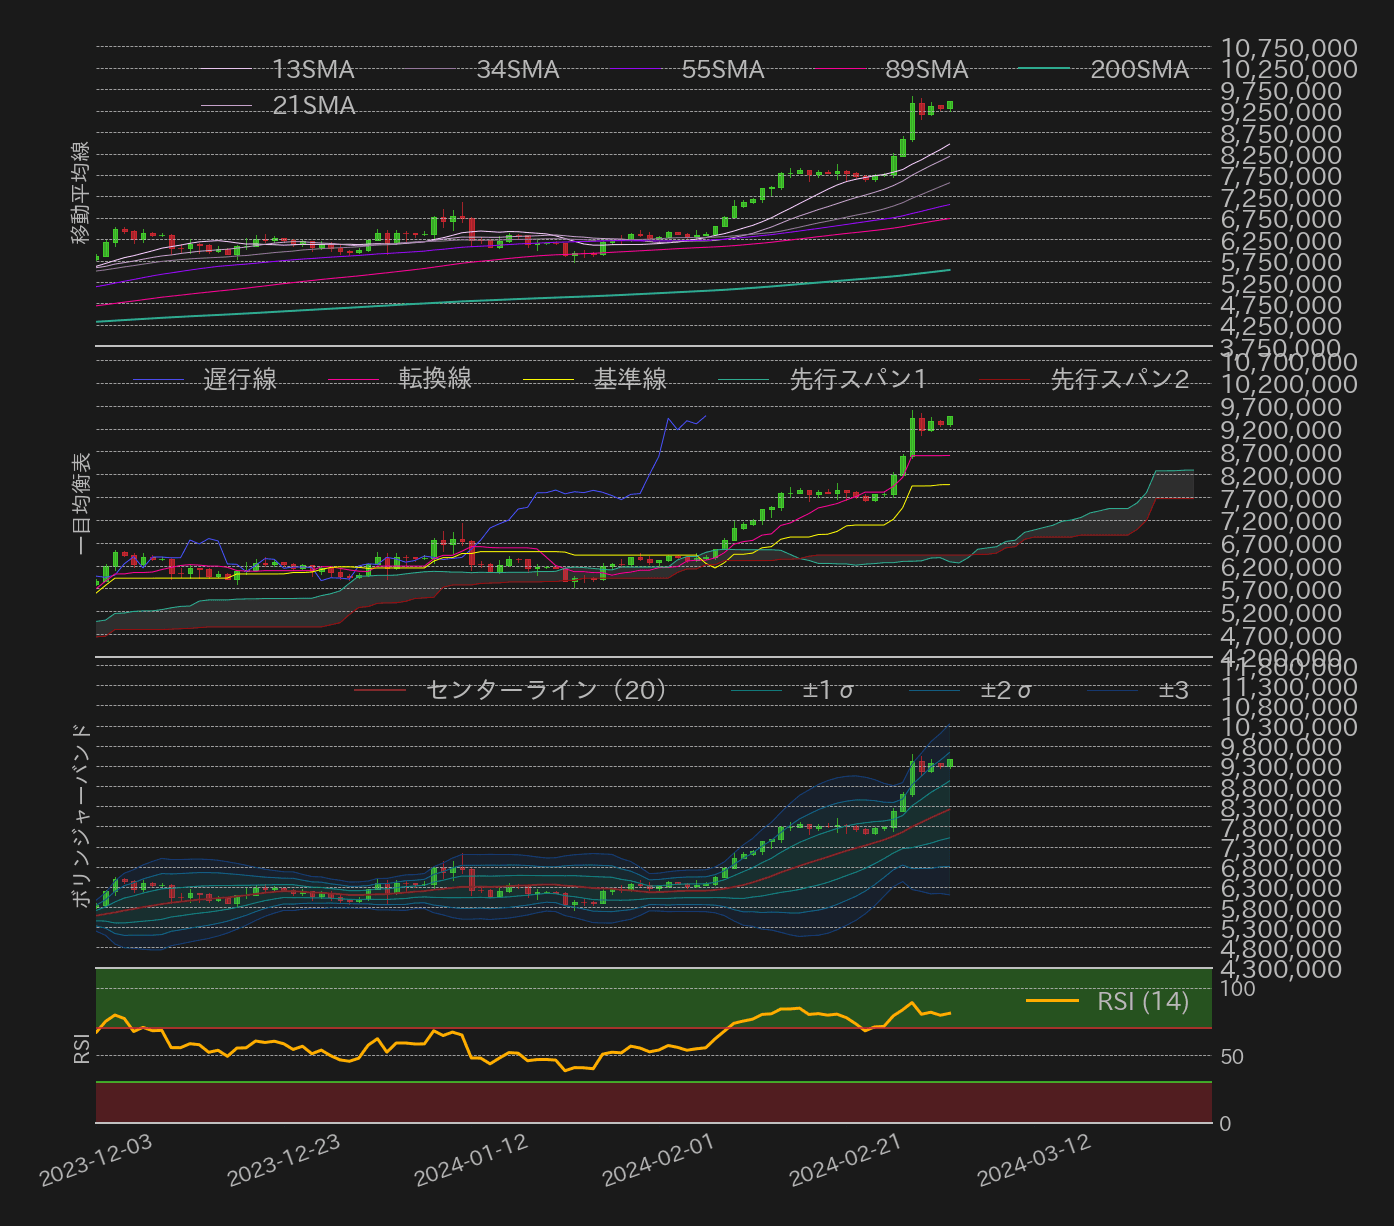Click the ボリンジャーバンド vertical axis title
The width and height of the screenshot is (1394, 1226).
pos(82,815)
